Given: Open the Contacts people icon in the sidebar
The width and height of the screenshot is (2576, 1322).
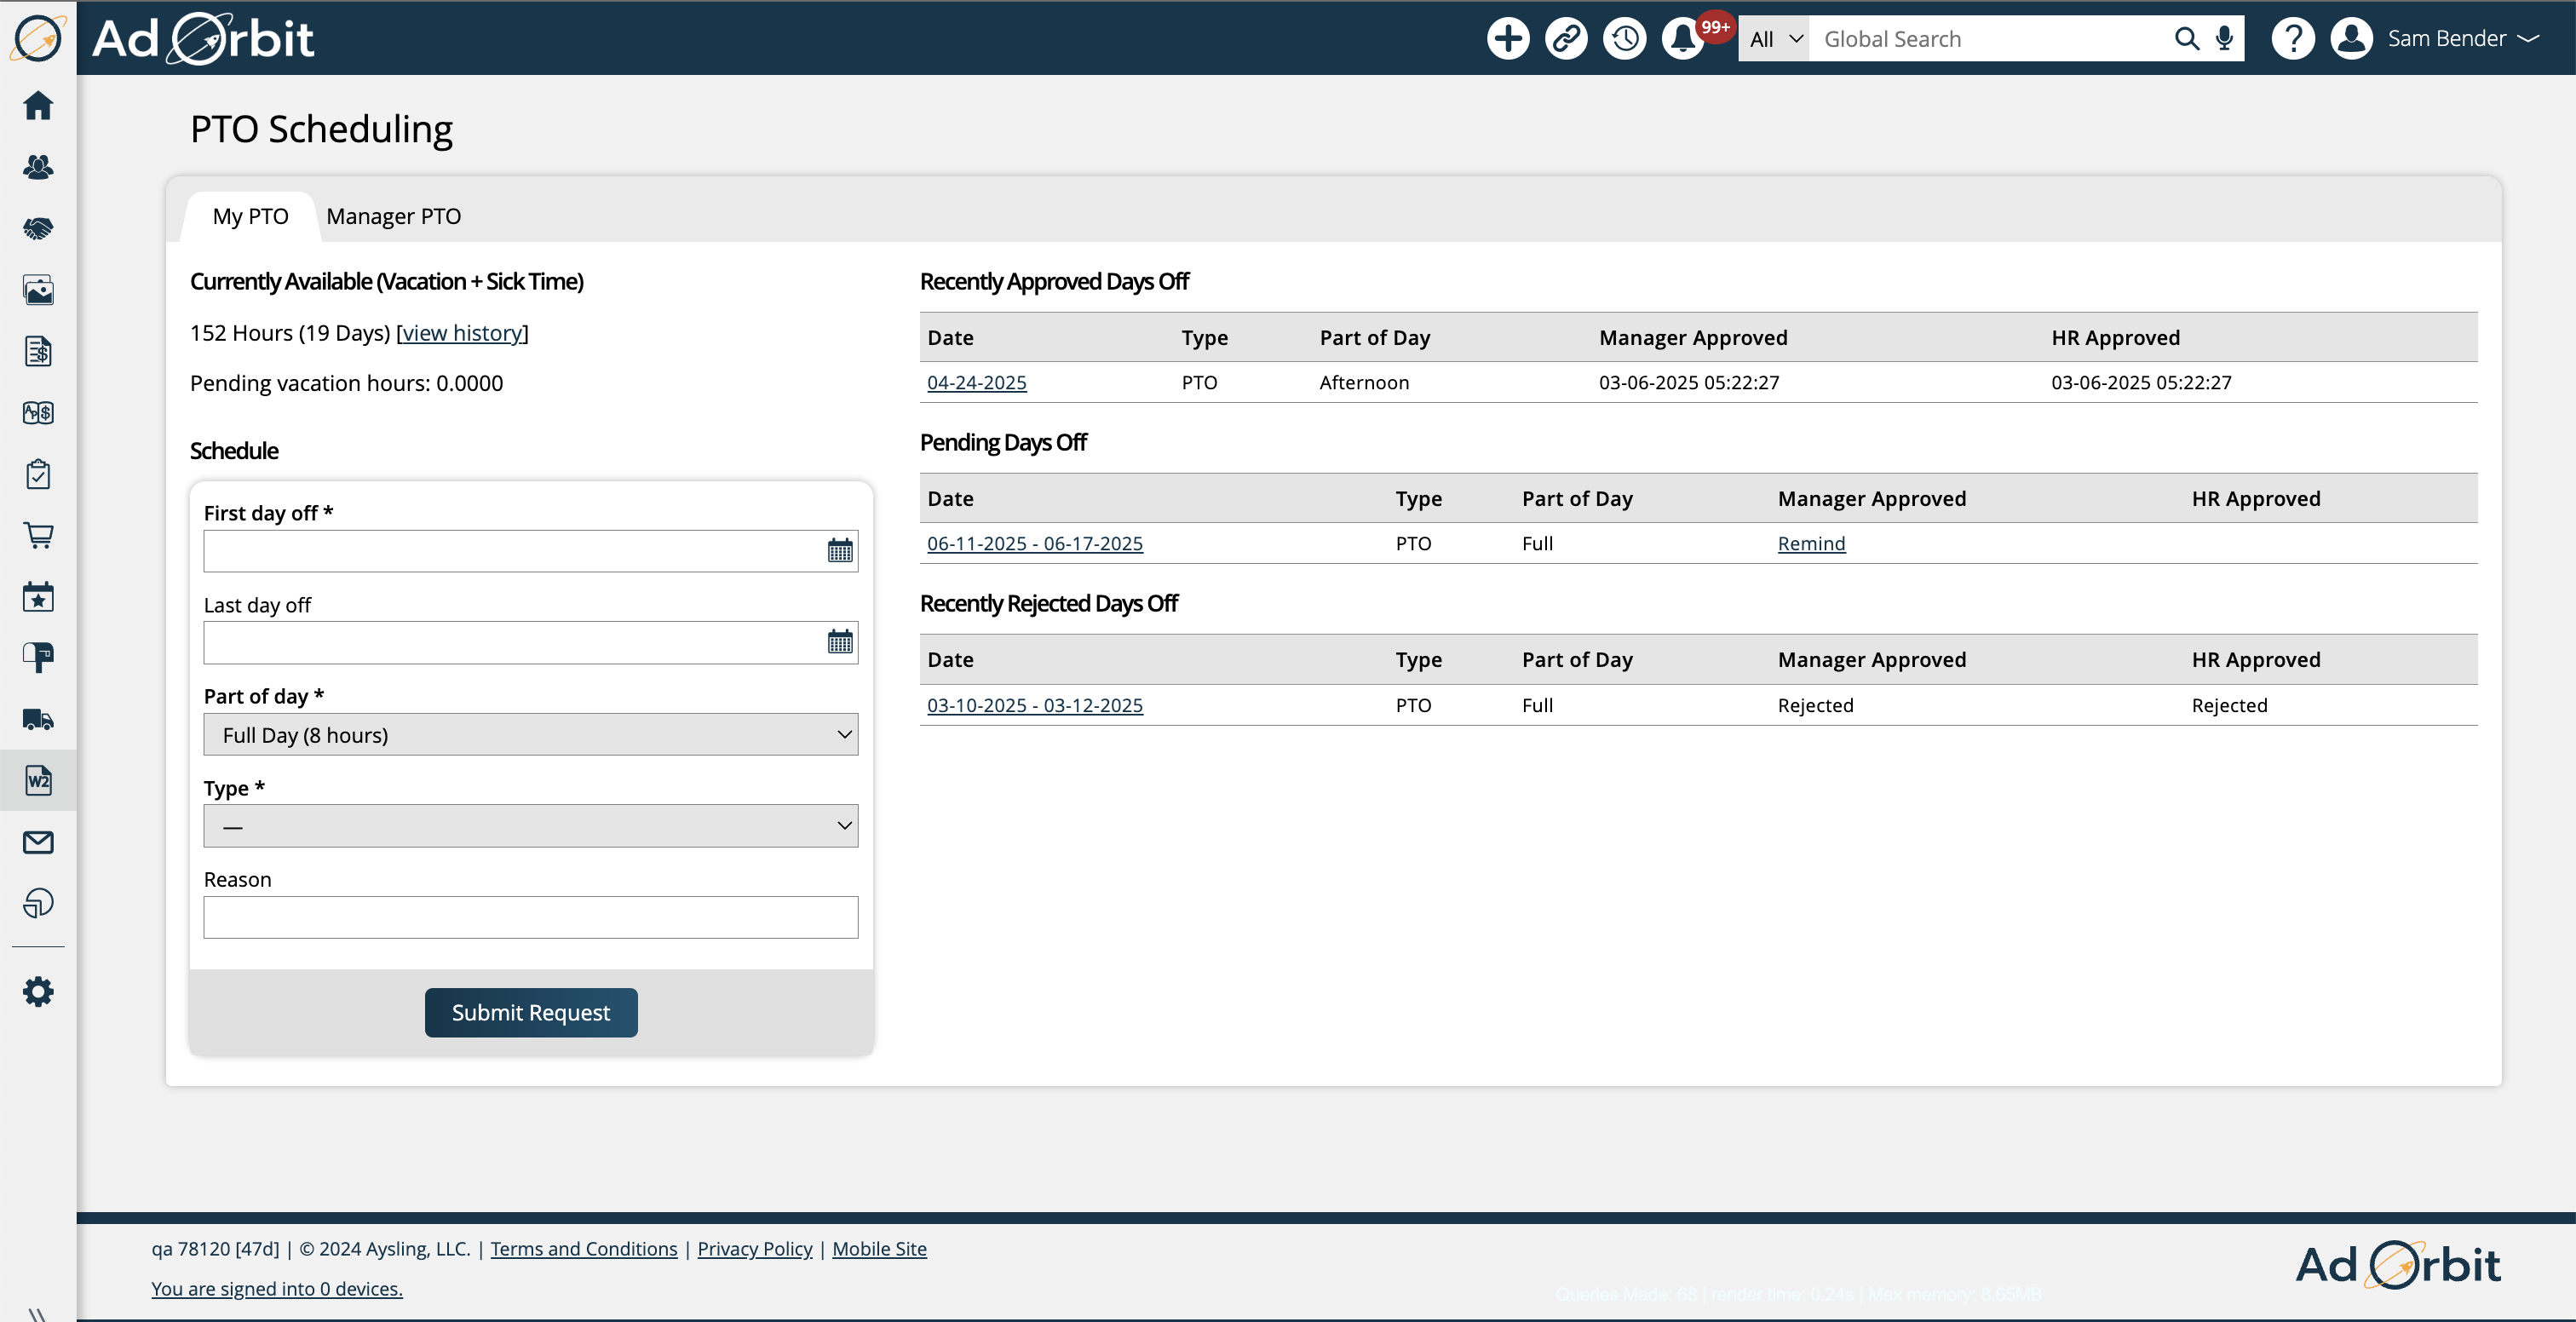Looking at the screenshot, I should [38, 167].
